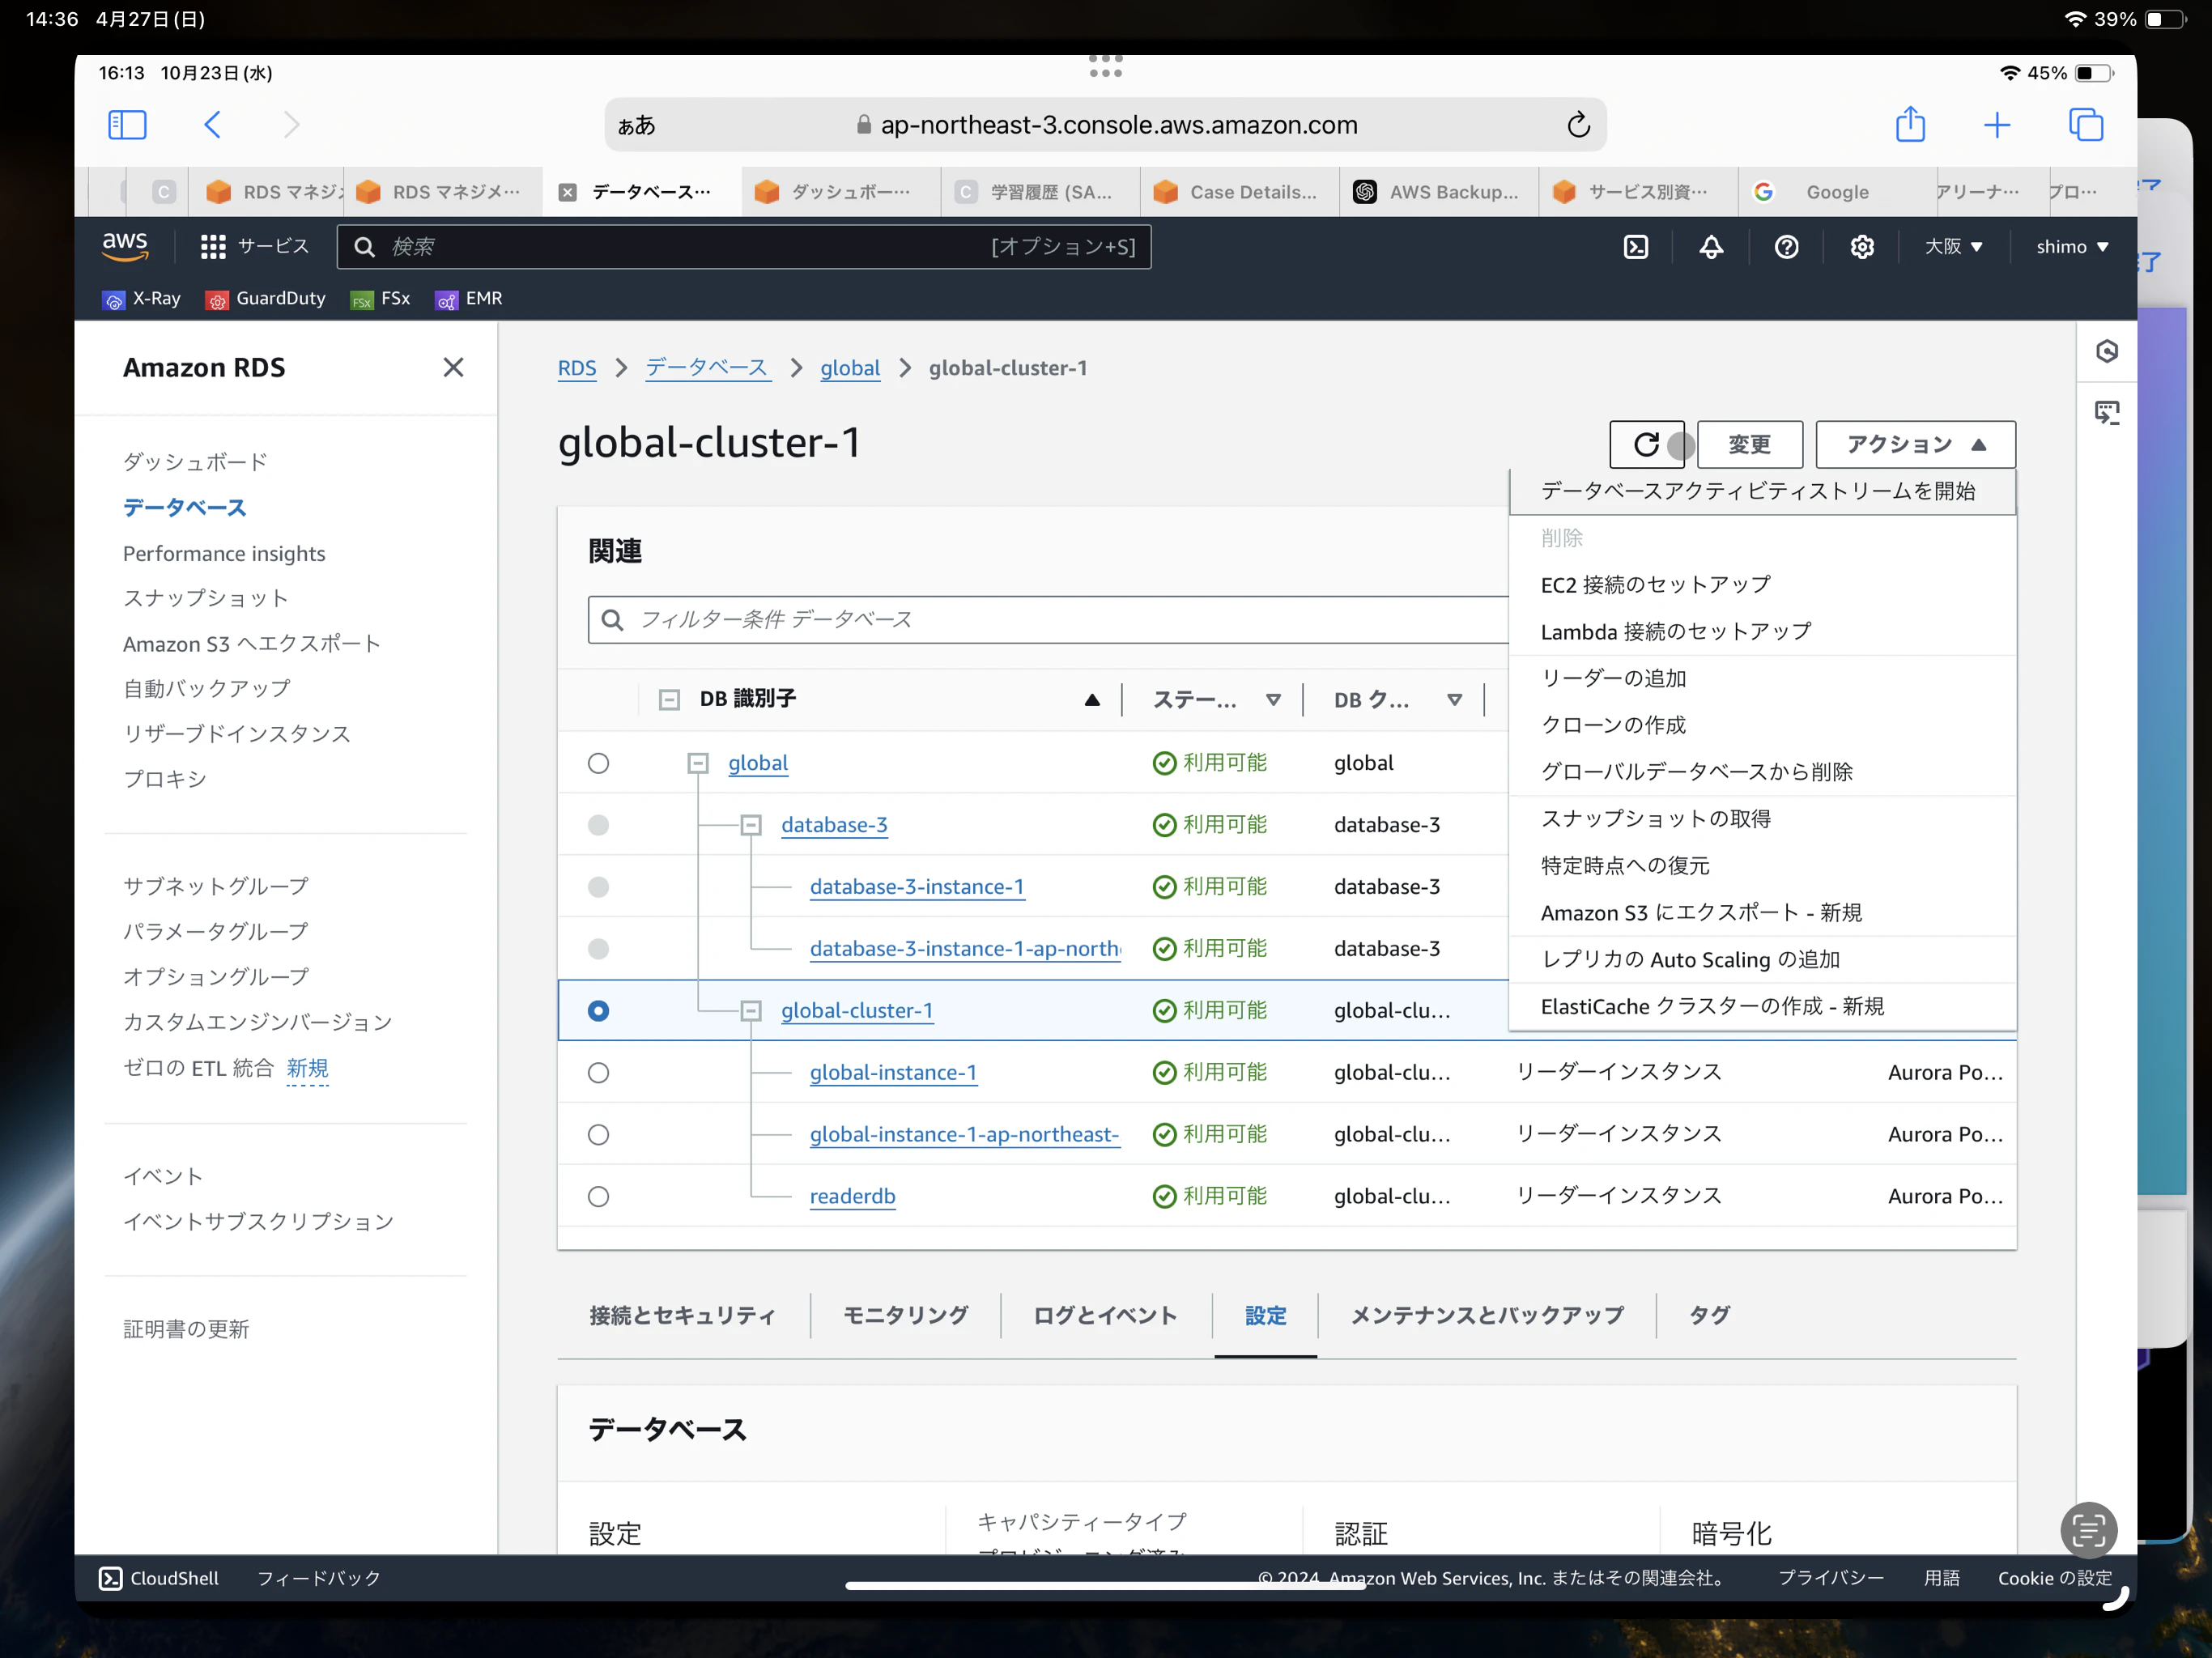Reload page icon in address bar
The image size is (2212, 1658).
(1578, 125)
